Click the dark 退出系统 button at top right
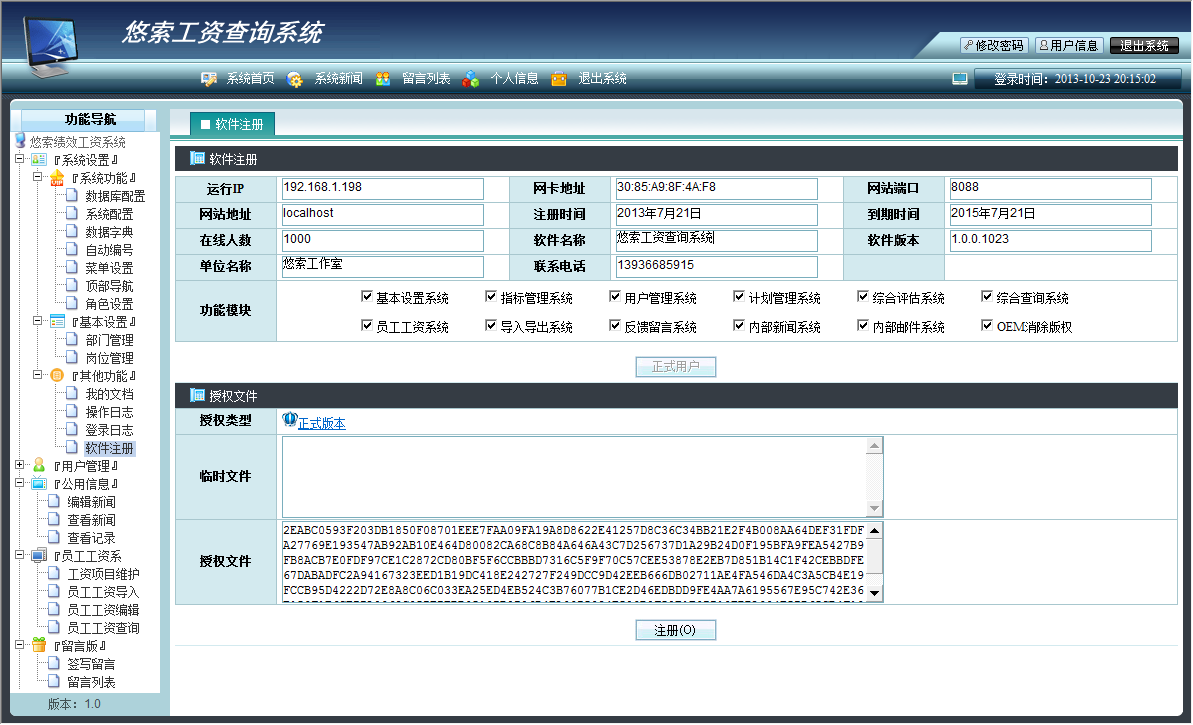1193x725 pixels. 1144,46
